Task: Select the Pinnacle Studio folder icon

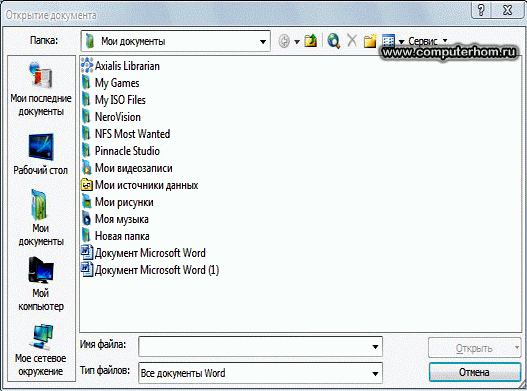Action: 86,151
